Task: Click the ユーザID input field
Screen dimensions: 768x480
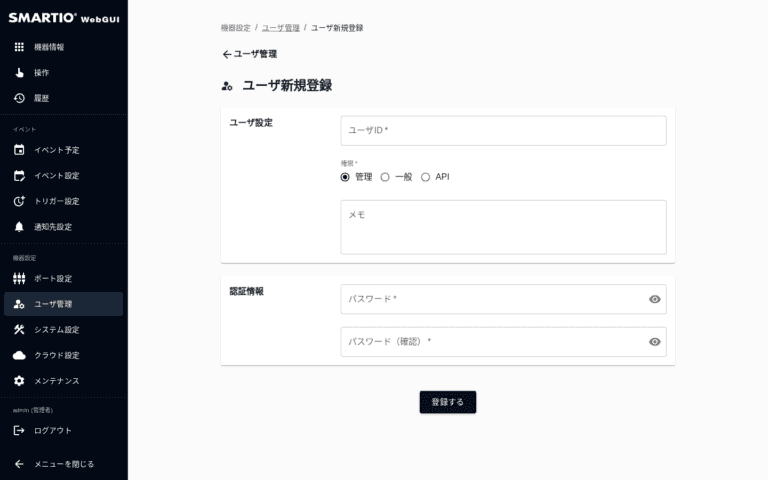Action: click(503, 131)
